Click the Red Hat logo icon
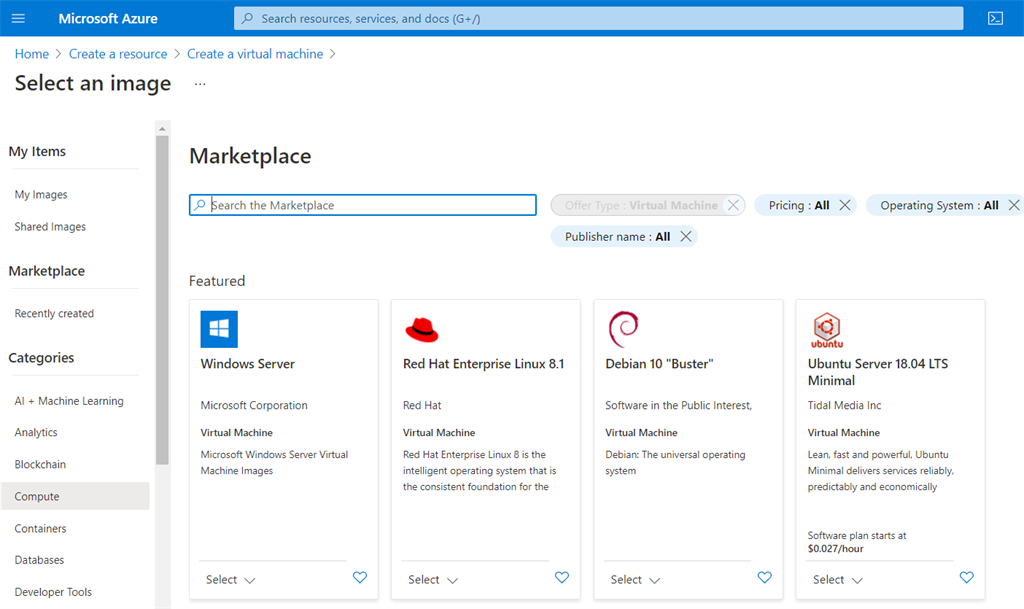Image resolution: width=1024 pixels, height=609 pixels. [x=422, y=329]
